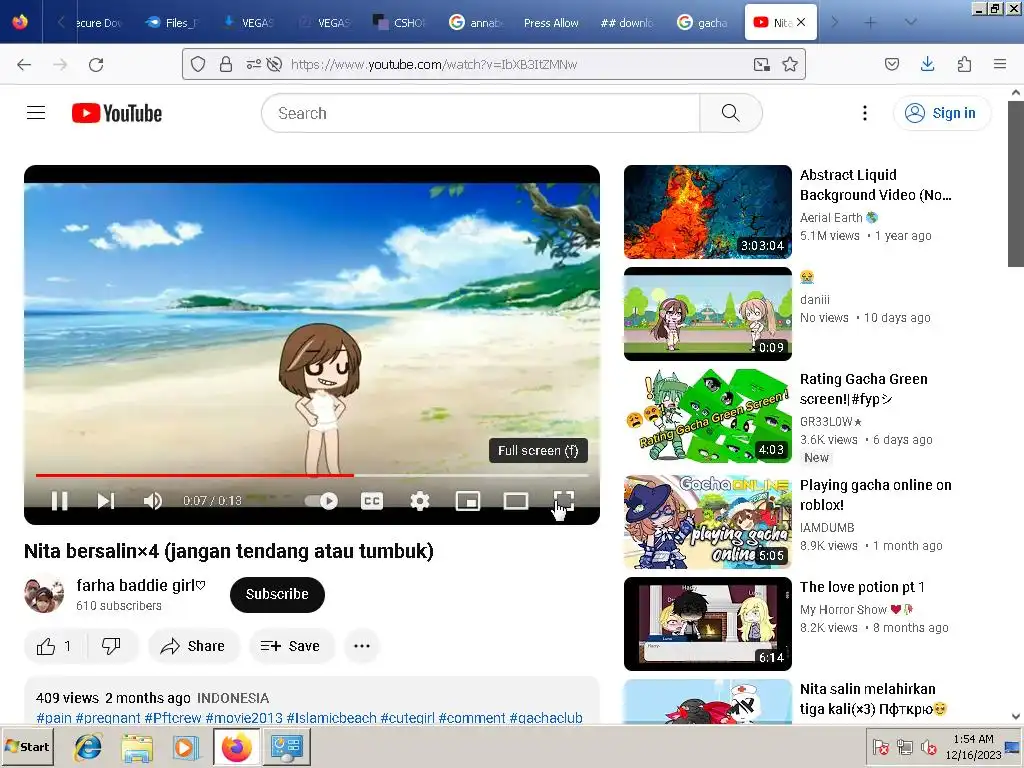Screen dimensions: 1024x768
Task: Expand the list all tabs dropdown
Action: [x=910, y=22]
